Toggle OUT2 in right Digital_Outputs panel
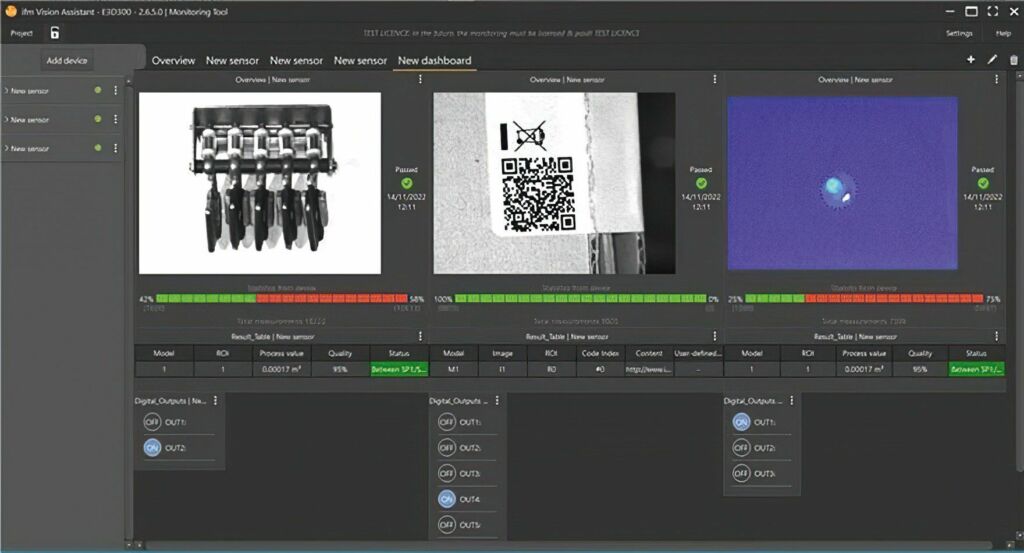Image resolution: width=1024 pixels, height=553 pixels. (741, 448)
